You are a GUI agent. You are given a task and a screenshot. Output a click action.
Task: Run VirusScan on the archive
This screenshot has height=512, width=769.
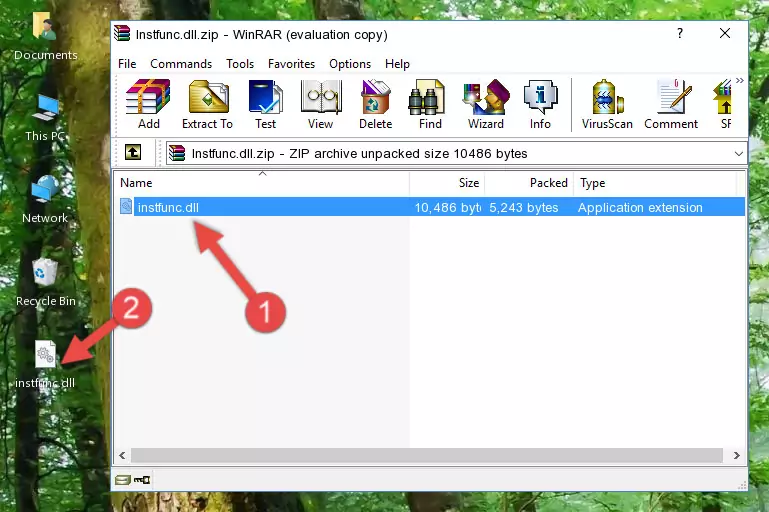[607, 104]
